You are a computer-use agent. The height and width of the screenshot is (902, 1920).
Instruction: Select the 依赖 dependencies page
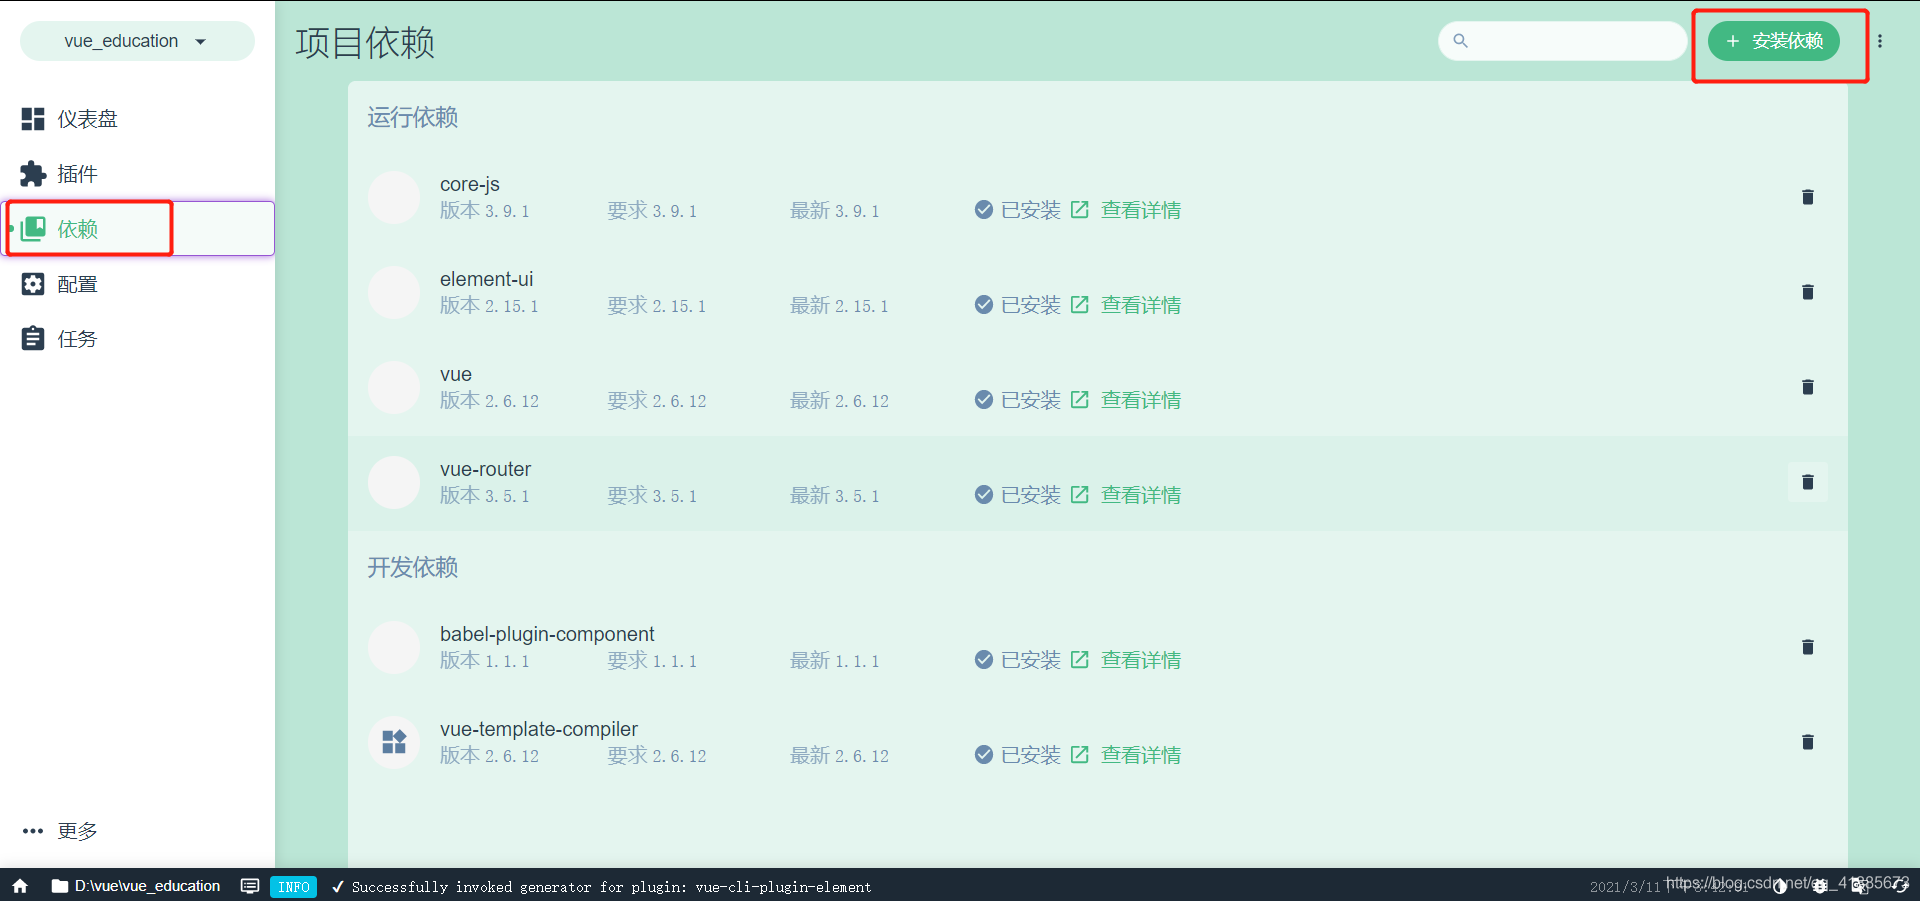(x=137, y=229)
